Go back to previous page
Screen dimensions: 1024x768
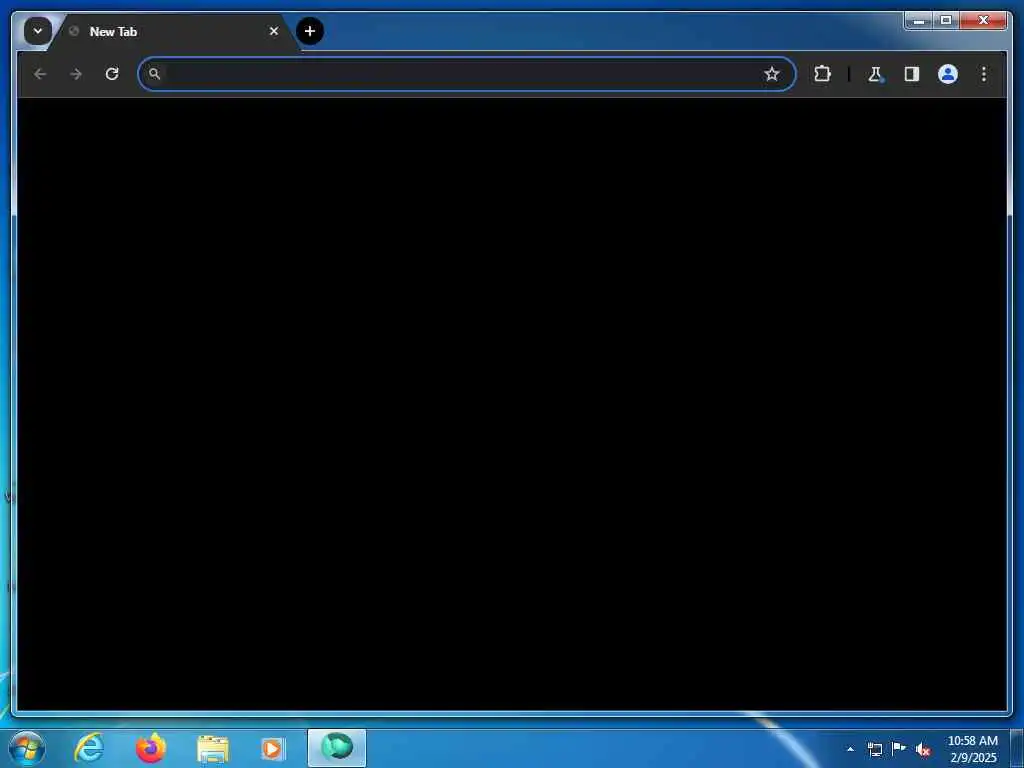pos(40,74)
